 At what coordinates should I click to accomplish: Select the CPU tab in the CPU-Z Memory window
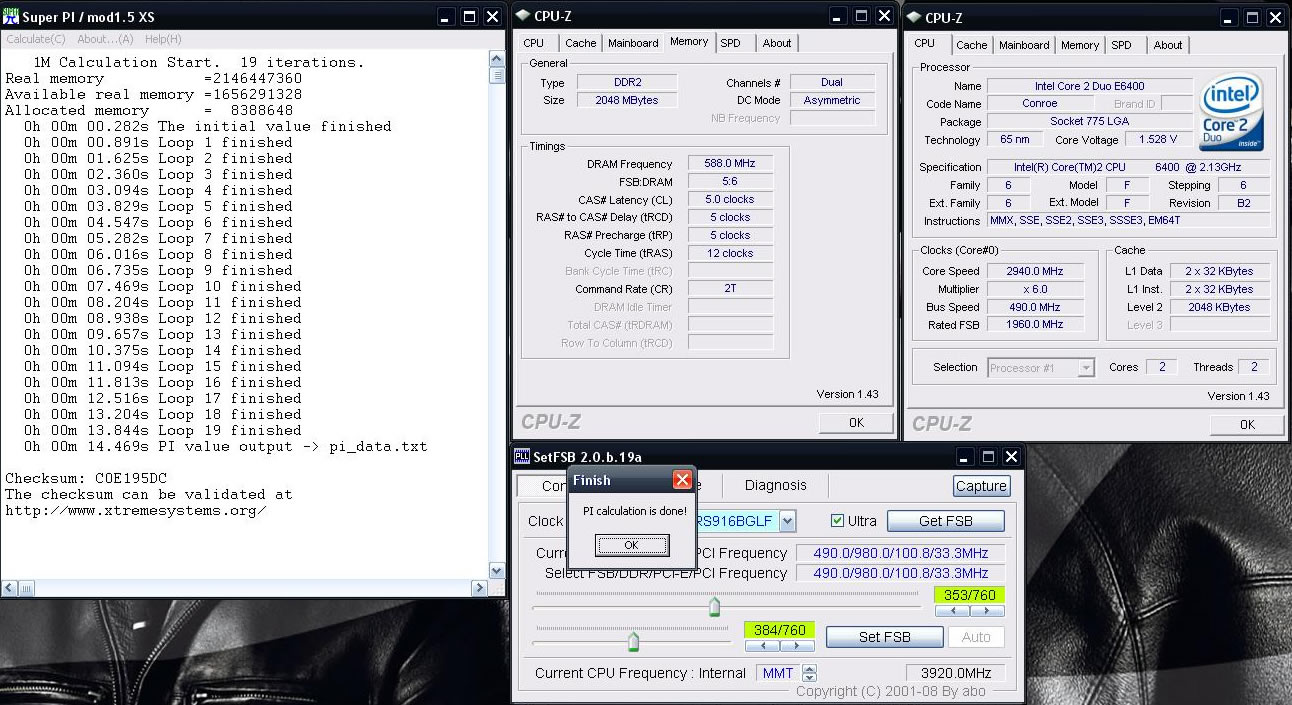point(534,43)
